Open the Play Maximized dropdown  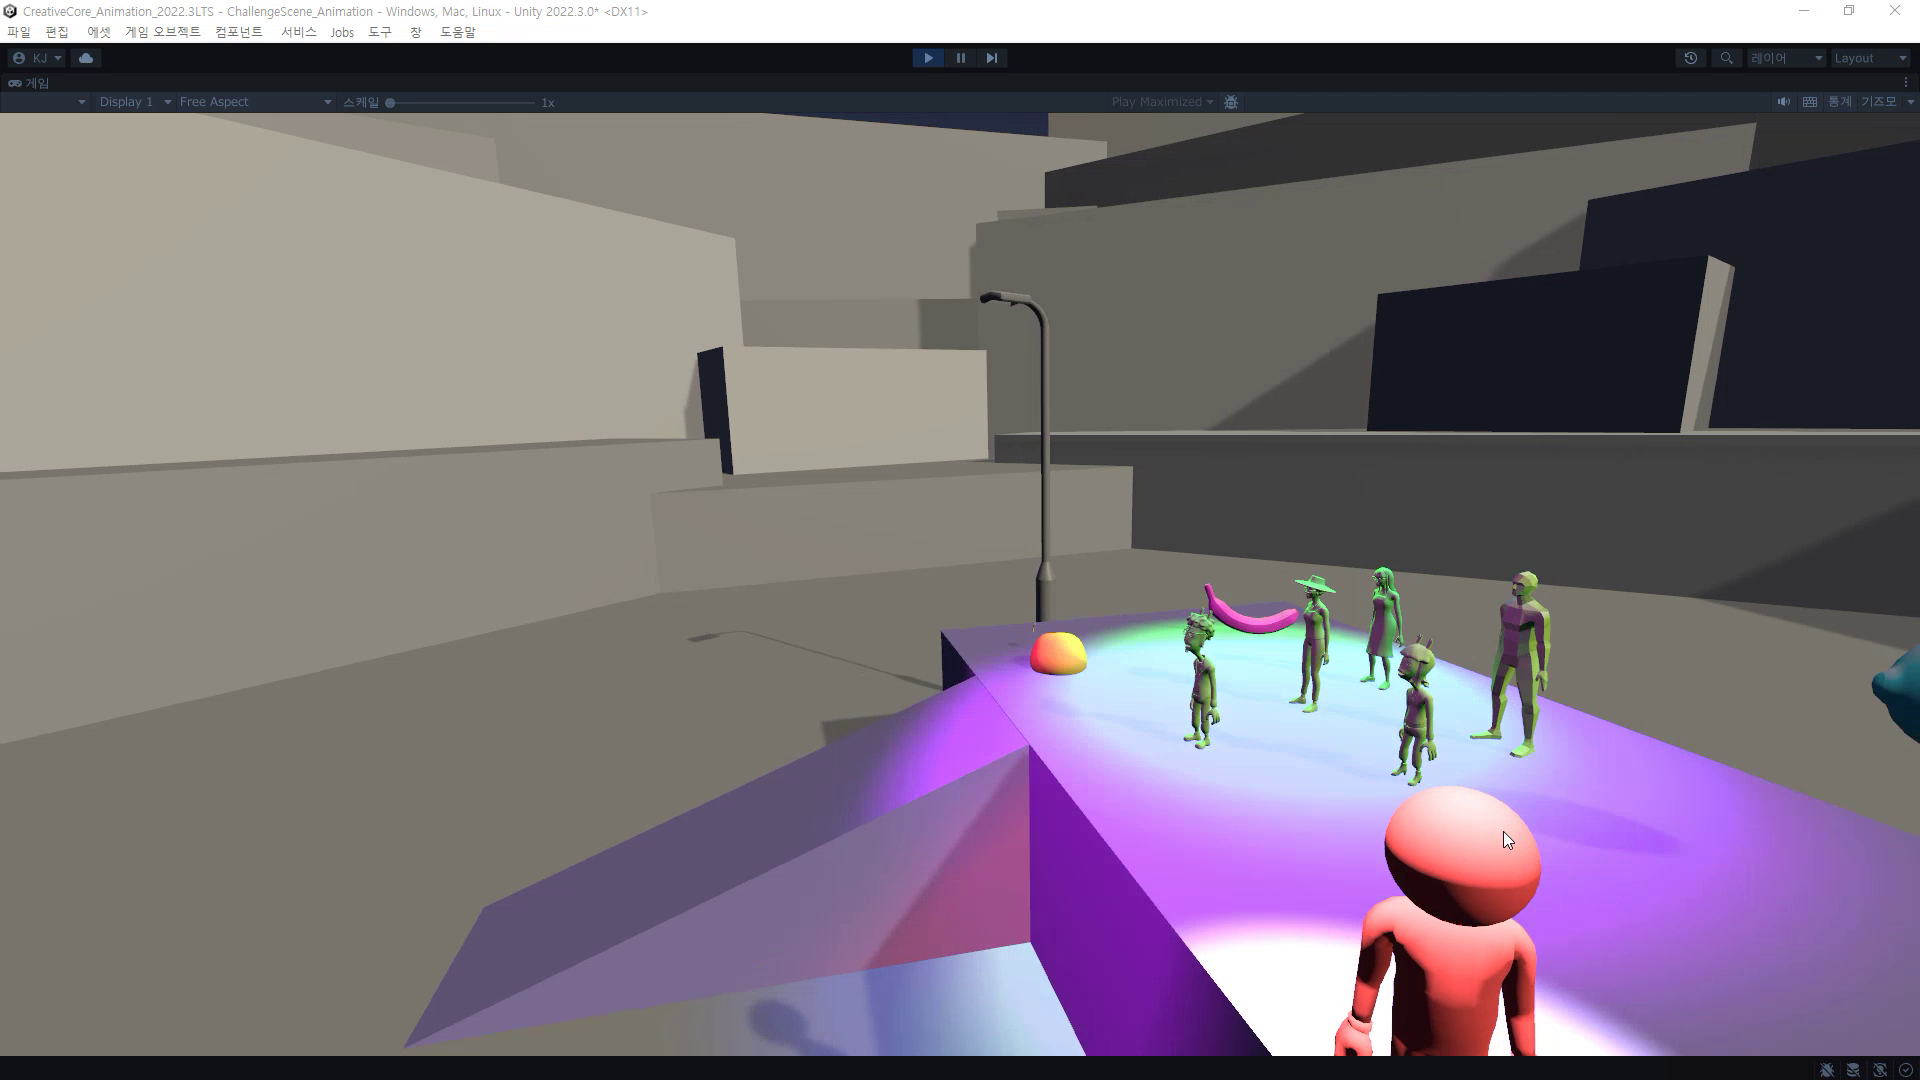(1162, 101)
